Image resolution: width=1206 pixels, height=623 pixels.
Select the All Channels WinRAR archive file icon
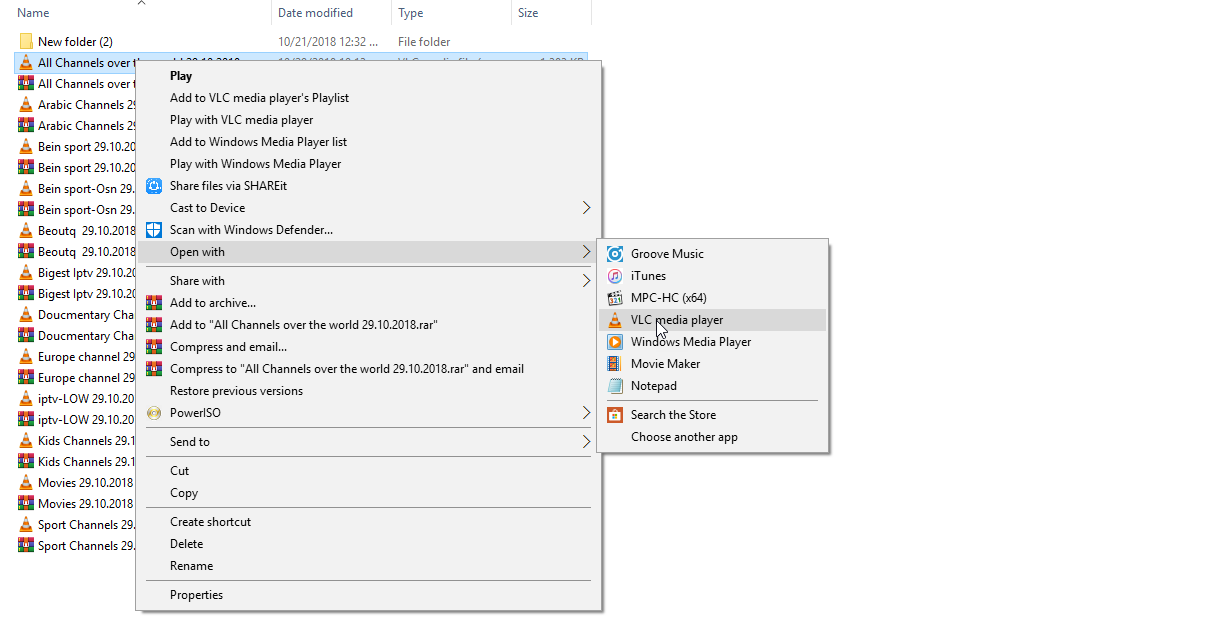click(x=26, y=84)
